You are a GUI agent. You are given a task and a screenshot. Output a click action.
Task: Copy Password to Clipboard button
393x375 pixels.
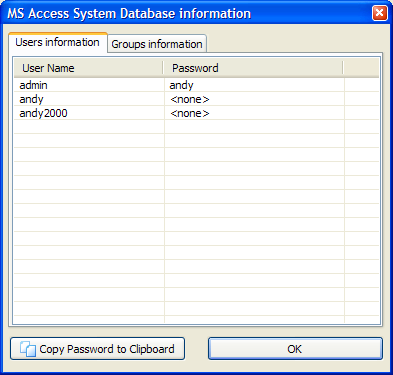pos(97,349)
